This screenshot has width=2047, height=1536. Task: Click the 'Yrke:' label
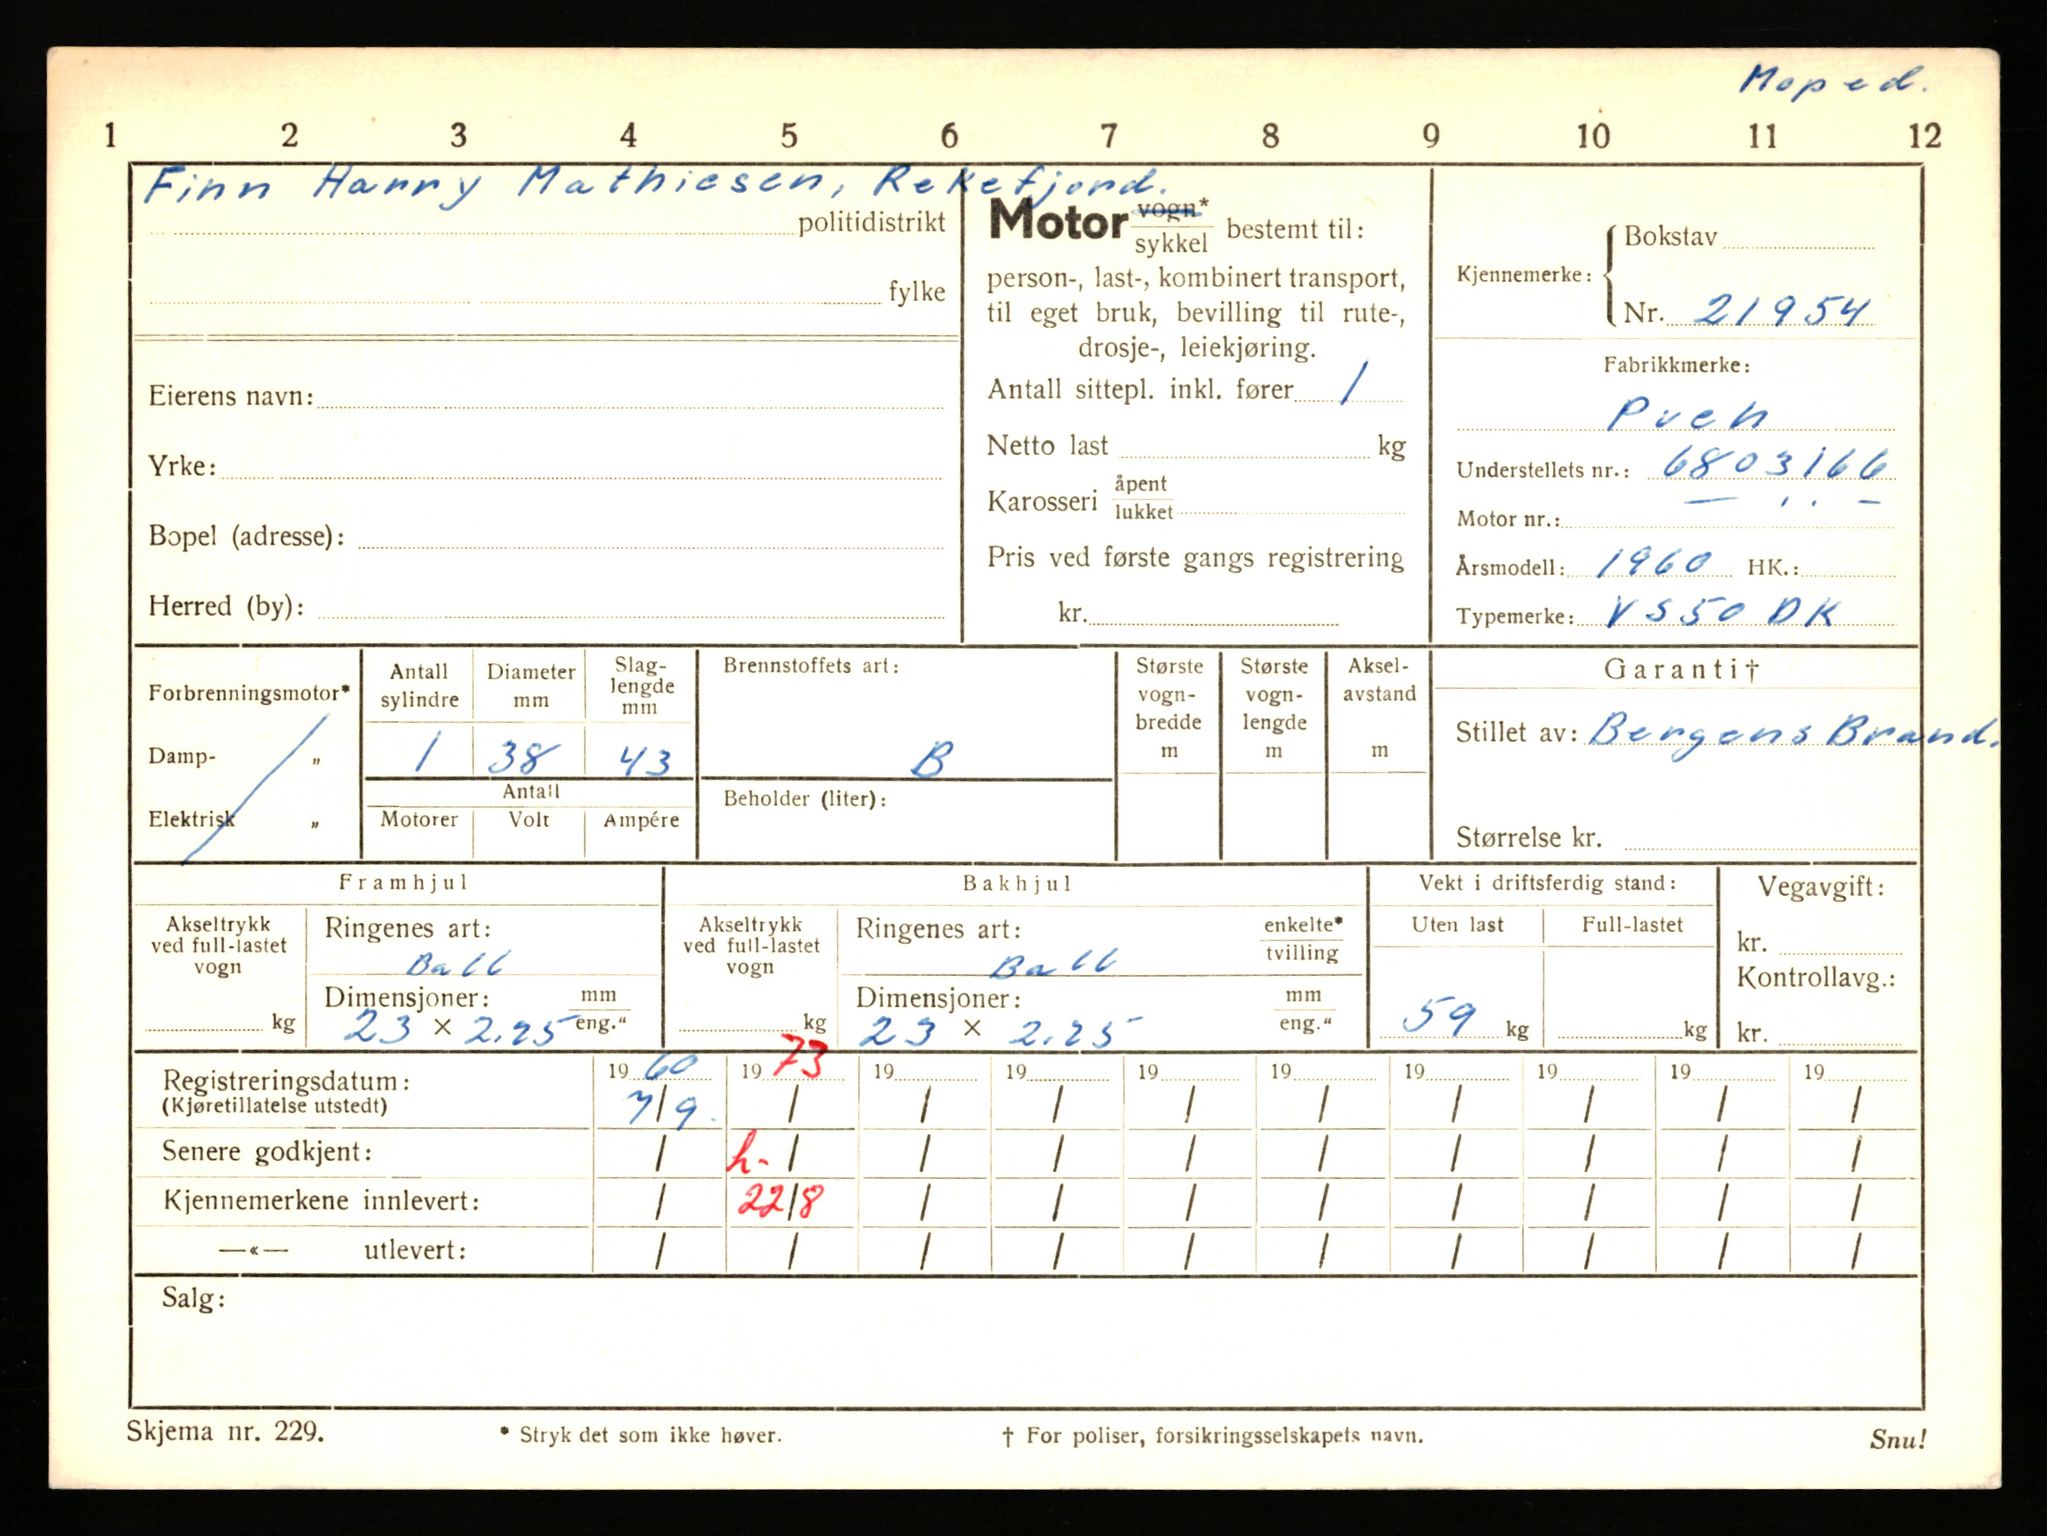[x=182, y=466]
